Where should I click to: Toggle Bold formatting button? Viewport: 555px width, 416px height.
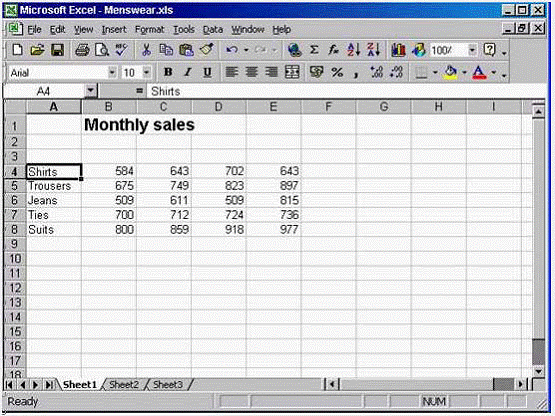point(168,73)
